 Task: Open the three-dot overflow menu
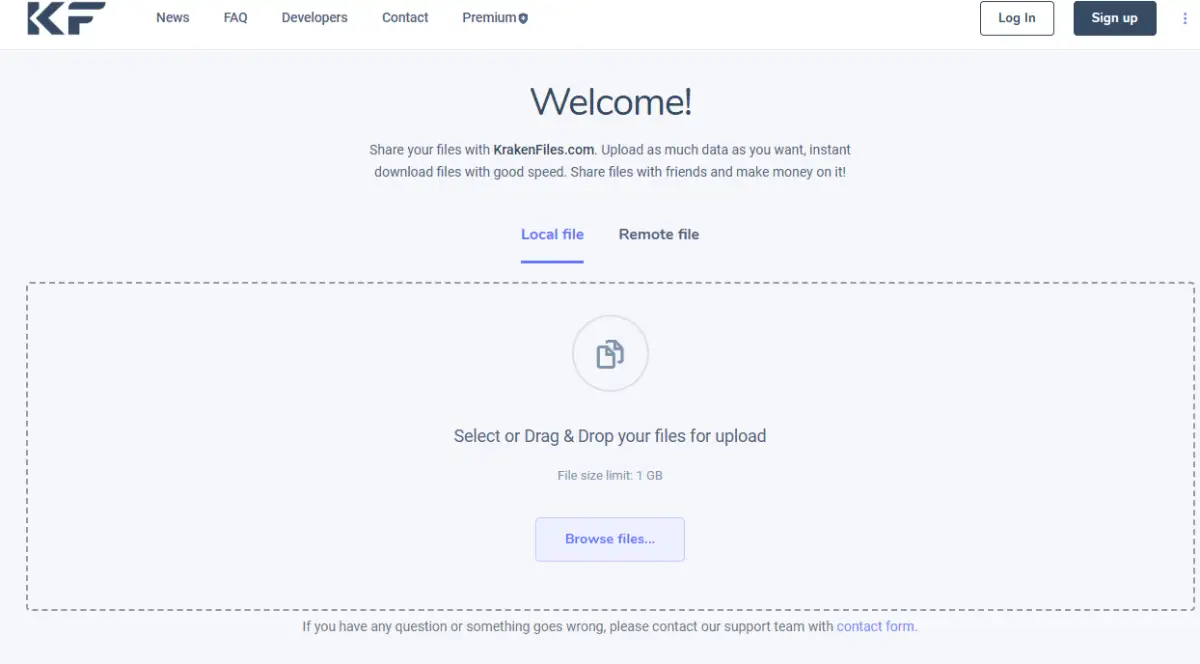(x=1186, y=18)
